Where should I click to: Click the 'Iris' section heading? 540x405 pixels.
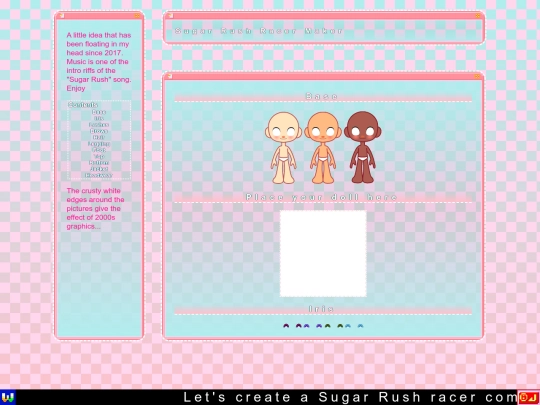(321, 309)
